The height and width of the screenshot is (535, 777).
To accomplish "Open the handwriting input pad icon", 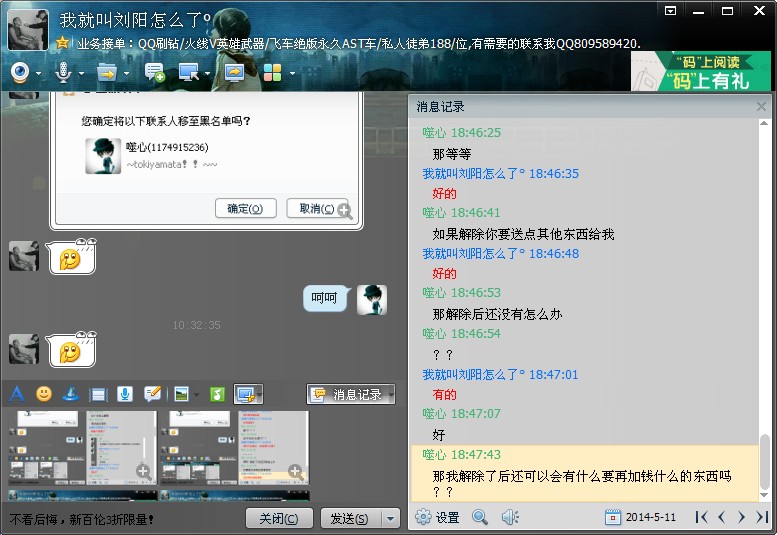I will (152, 394).
